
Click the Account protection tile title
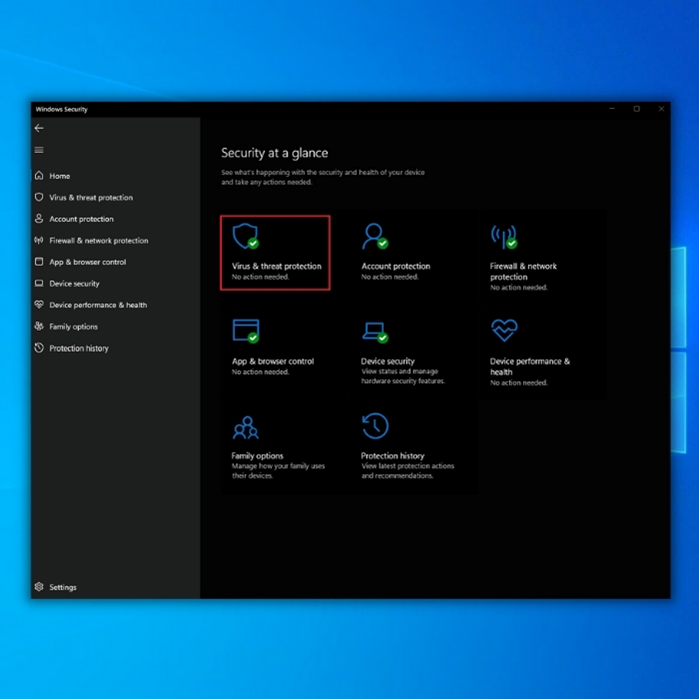[395, 266]
